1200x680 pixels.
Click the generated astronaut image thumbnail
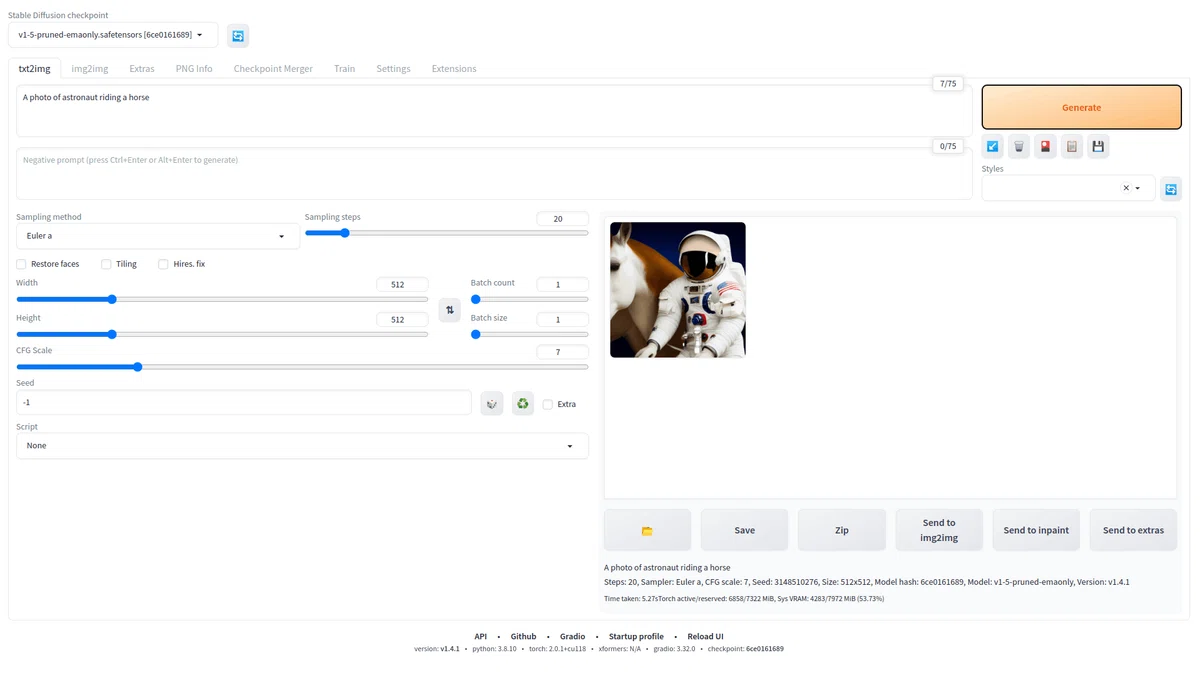[x=678, y=290]
